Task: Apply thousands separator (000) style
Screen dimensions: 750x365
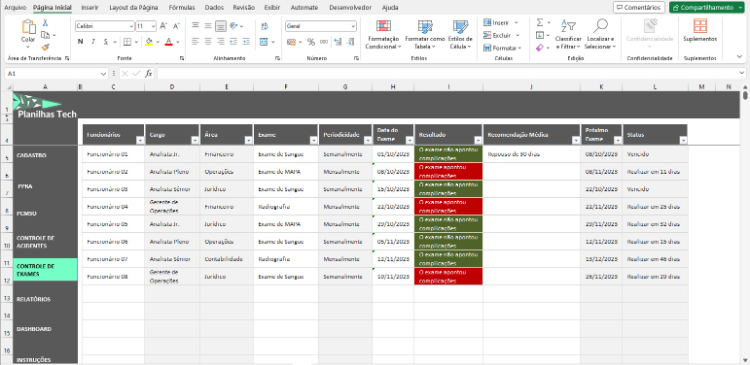Action: [324, 42]
